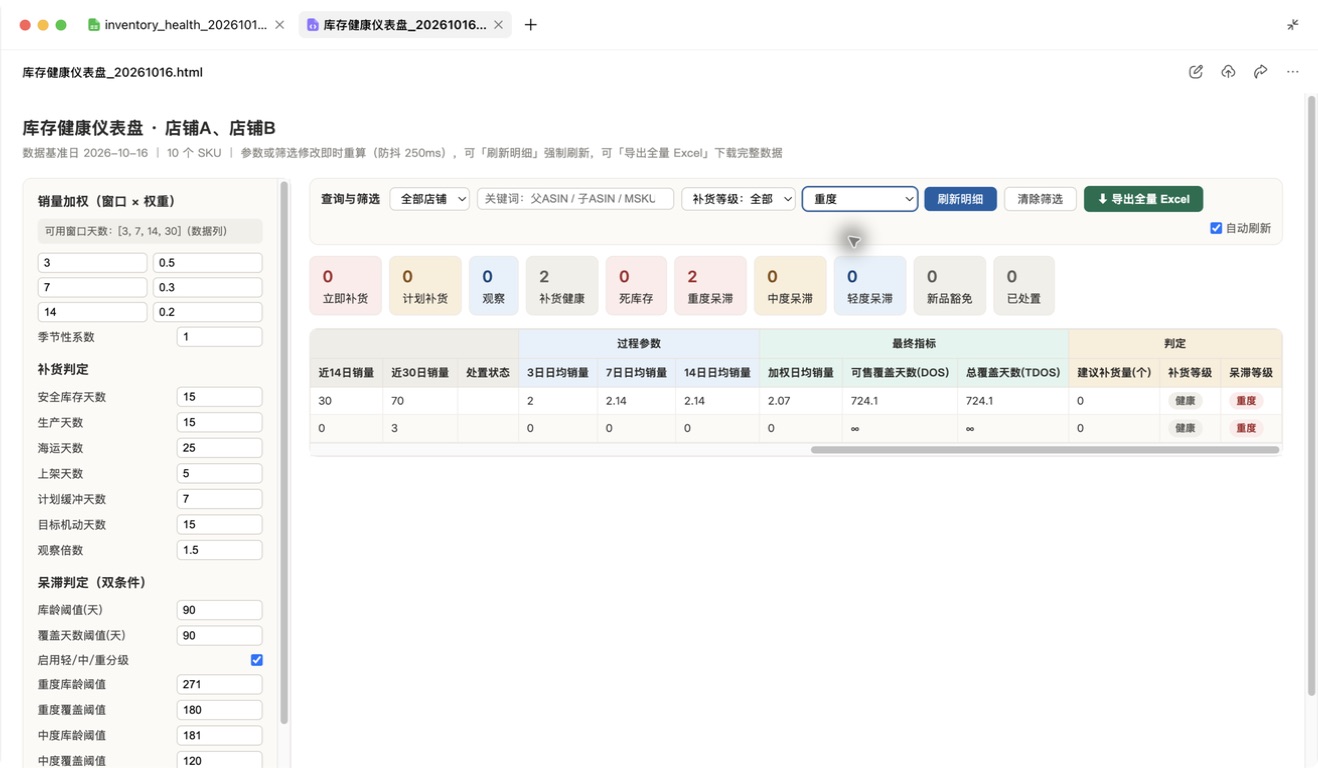Uncheck 启用轻/中/重分级 checkbox
1318x768 pixels.
pyautogui.click(x=257, y=660)
